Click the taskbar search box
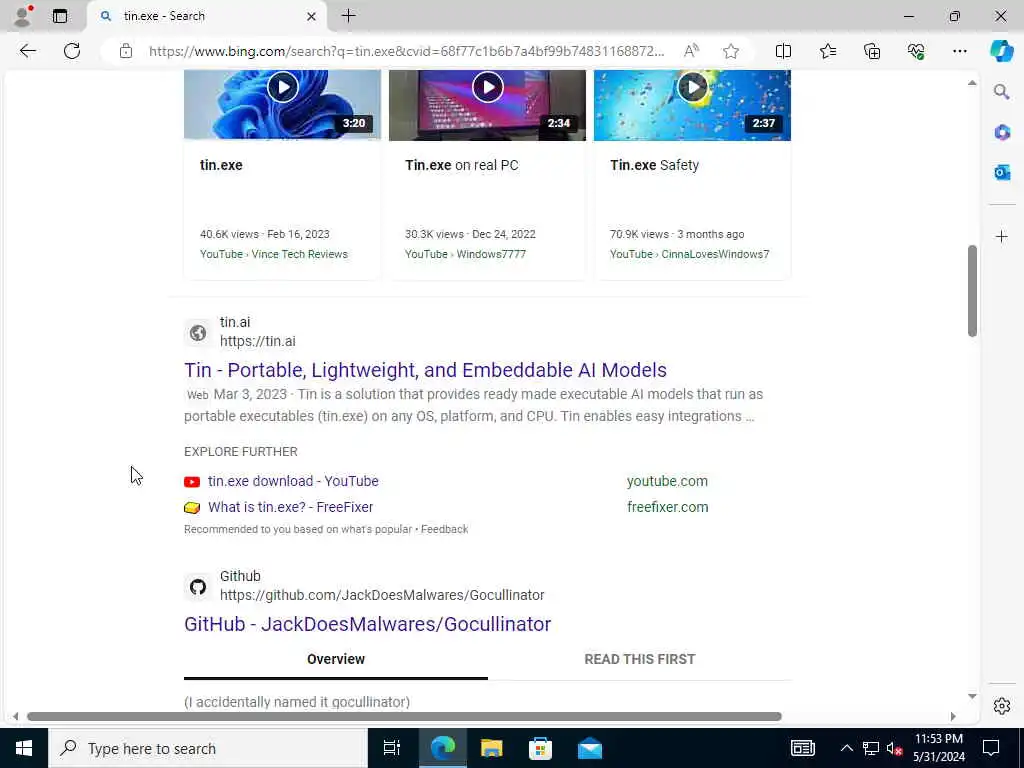Screen dimensions: 1024x768 (x=208, y=748)
